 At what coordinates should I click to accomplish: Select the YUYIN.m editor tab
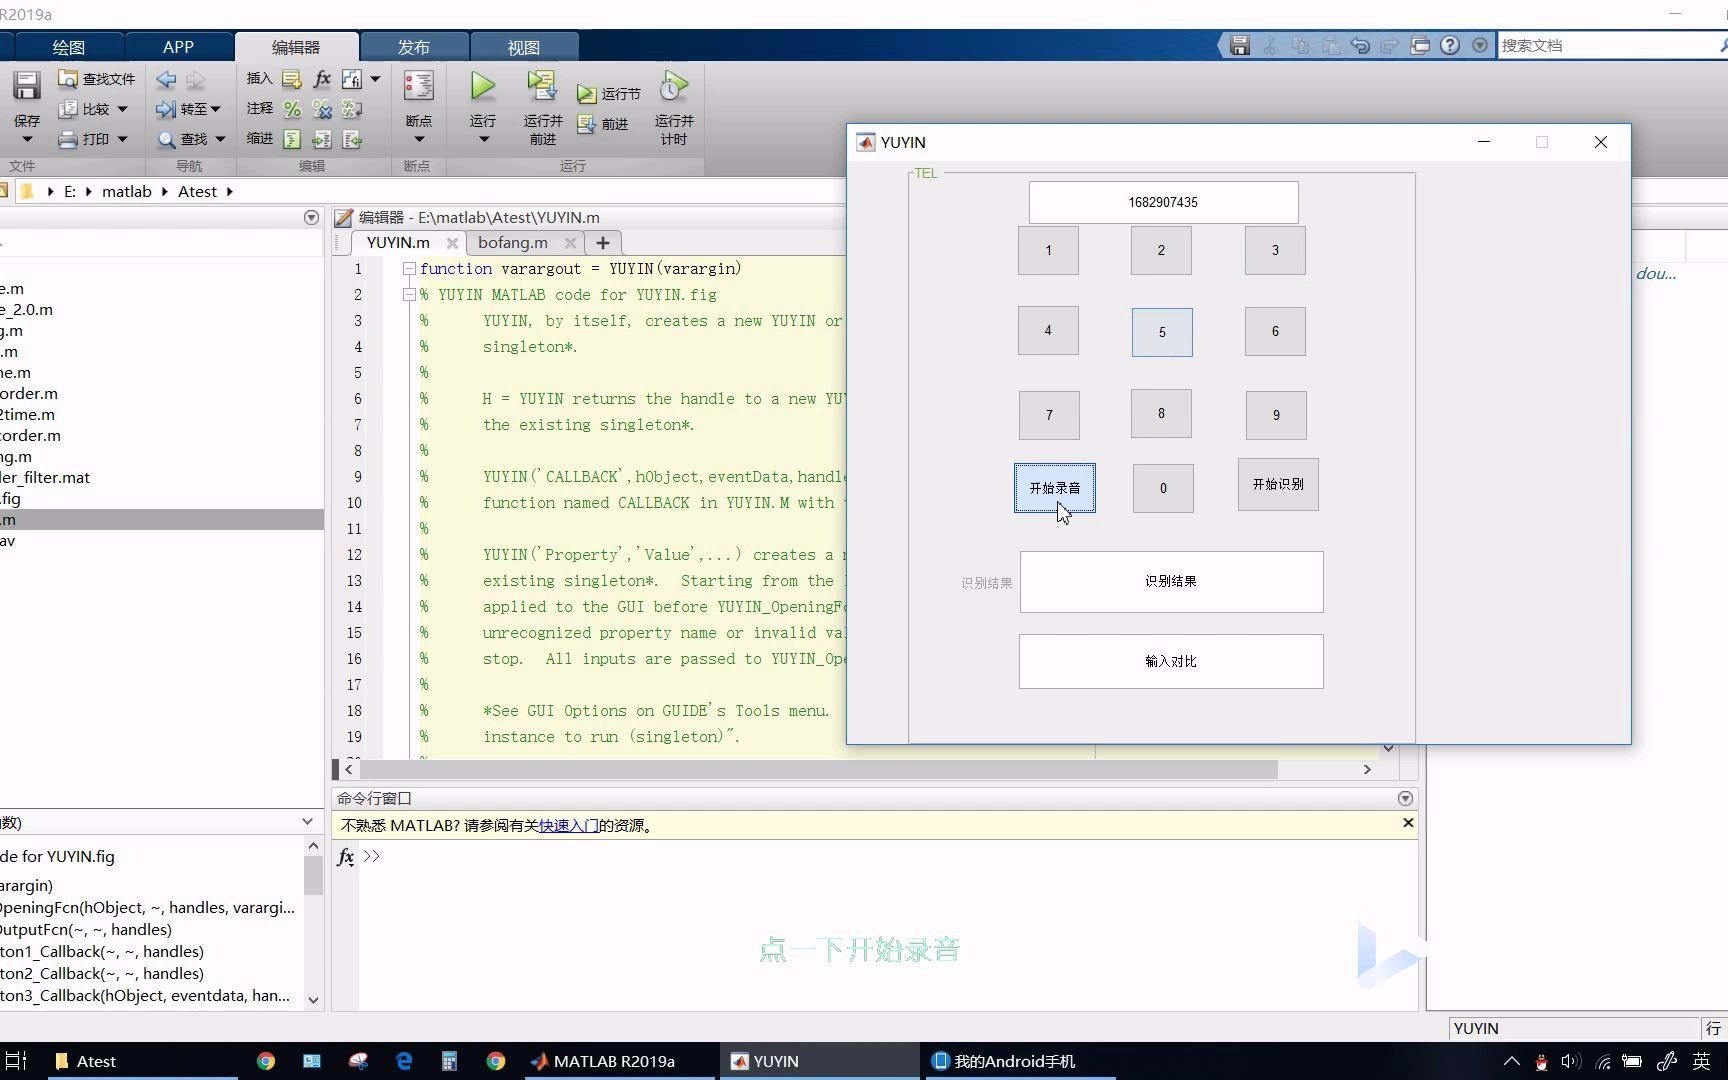click(398, 243)
